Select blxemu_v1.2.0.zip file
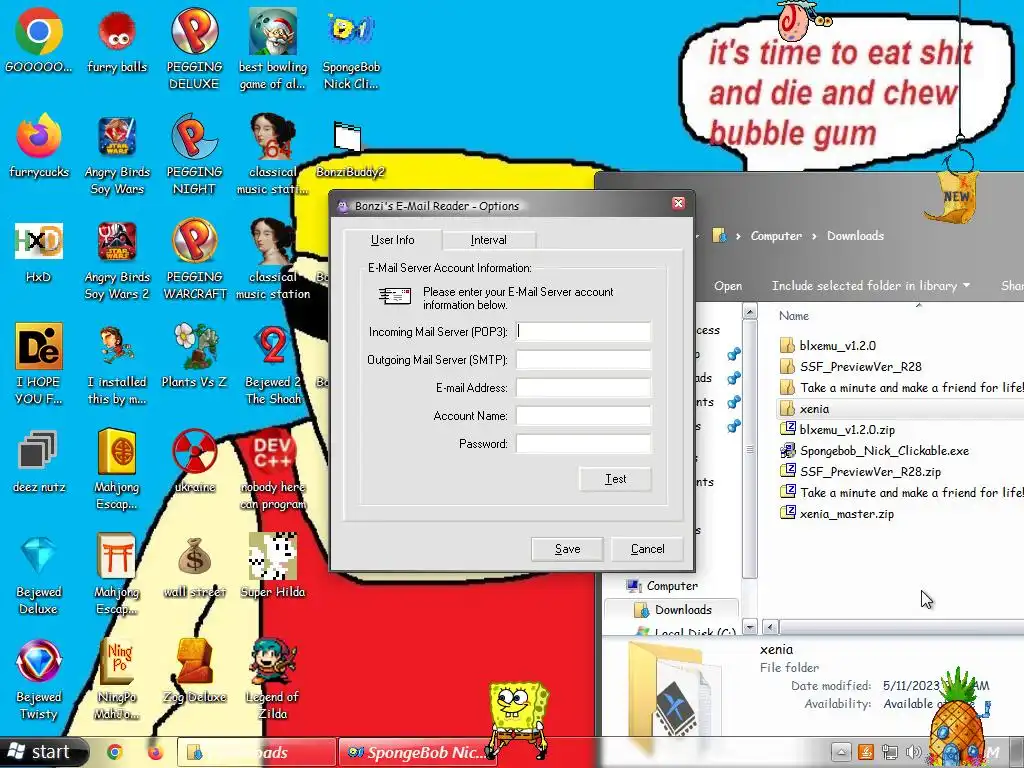1024x768 pixels. (837, 430)
